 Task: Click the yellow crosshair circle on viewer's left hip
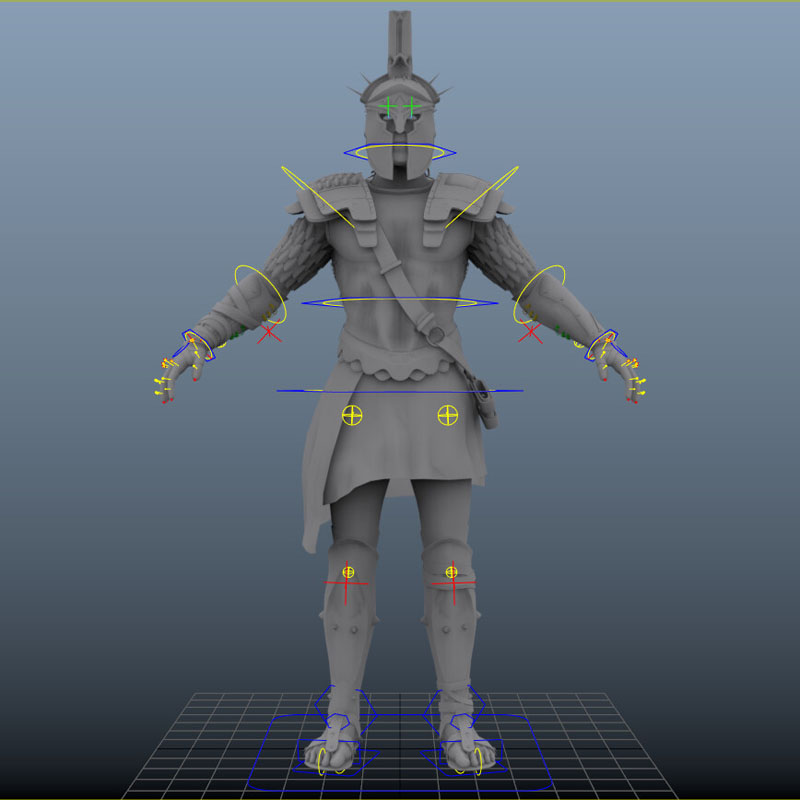[351, 414]
